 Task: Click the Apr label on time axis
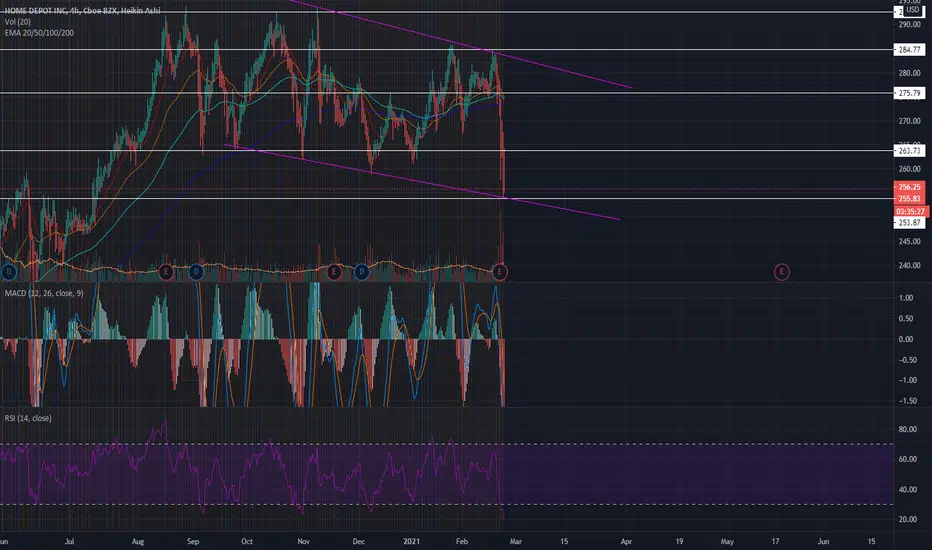click(626, 542)
